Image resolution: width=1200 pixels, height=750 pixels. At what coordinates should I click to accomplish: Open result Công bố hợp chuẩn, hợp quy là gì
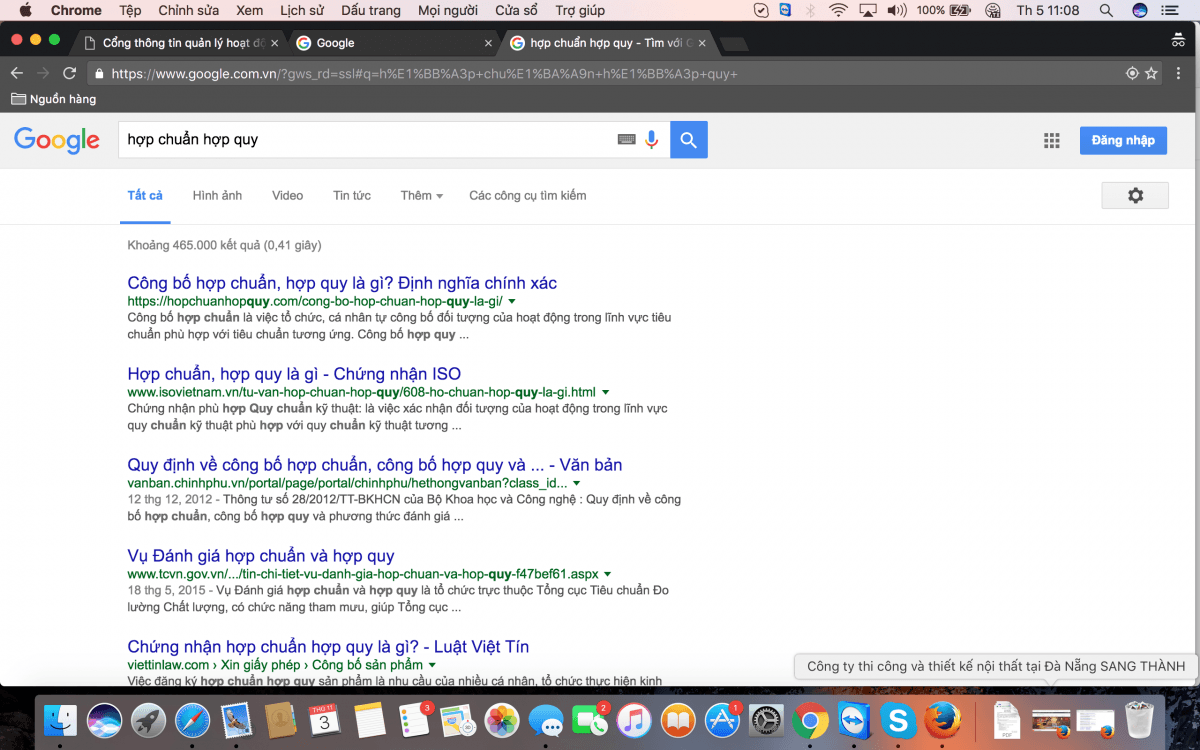click(x=342, y=283)
